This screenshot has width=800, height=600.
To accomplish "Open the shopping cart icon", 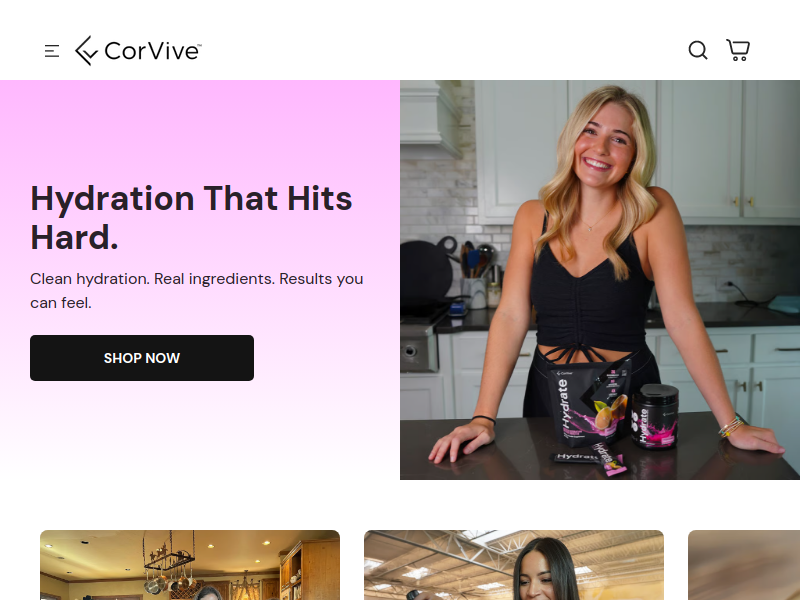I will (738, 50).
